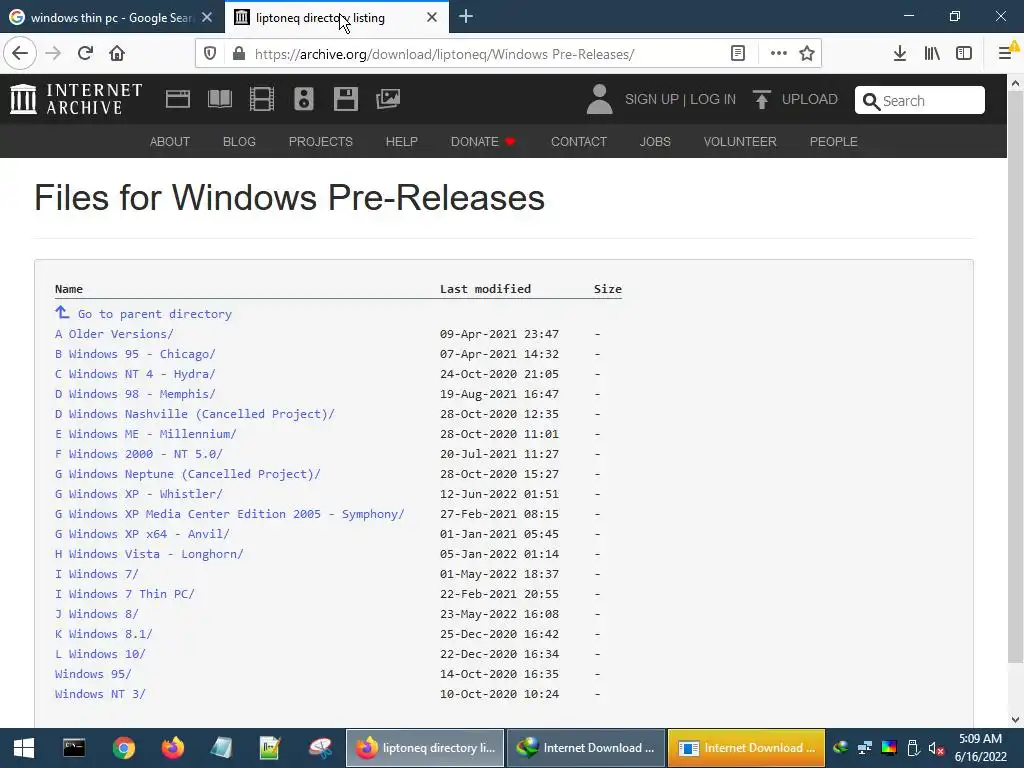
Task: Open the Texts book icon
Action: [x=219, y=99]
